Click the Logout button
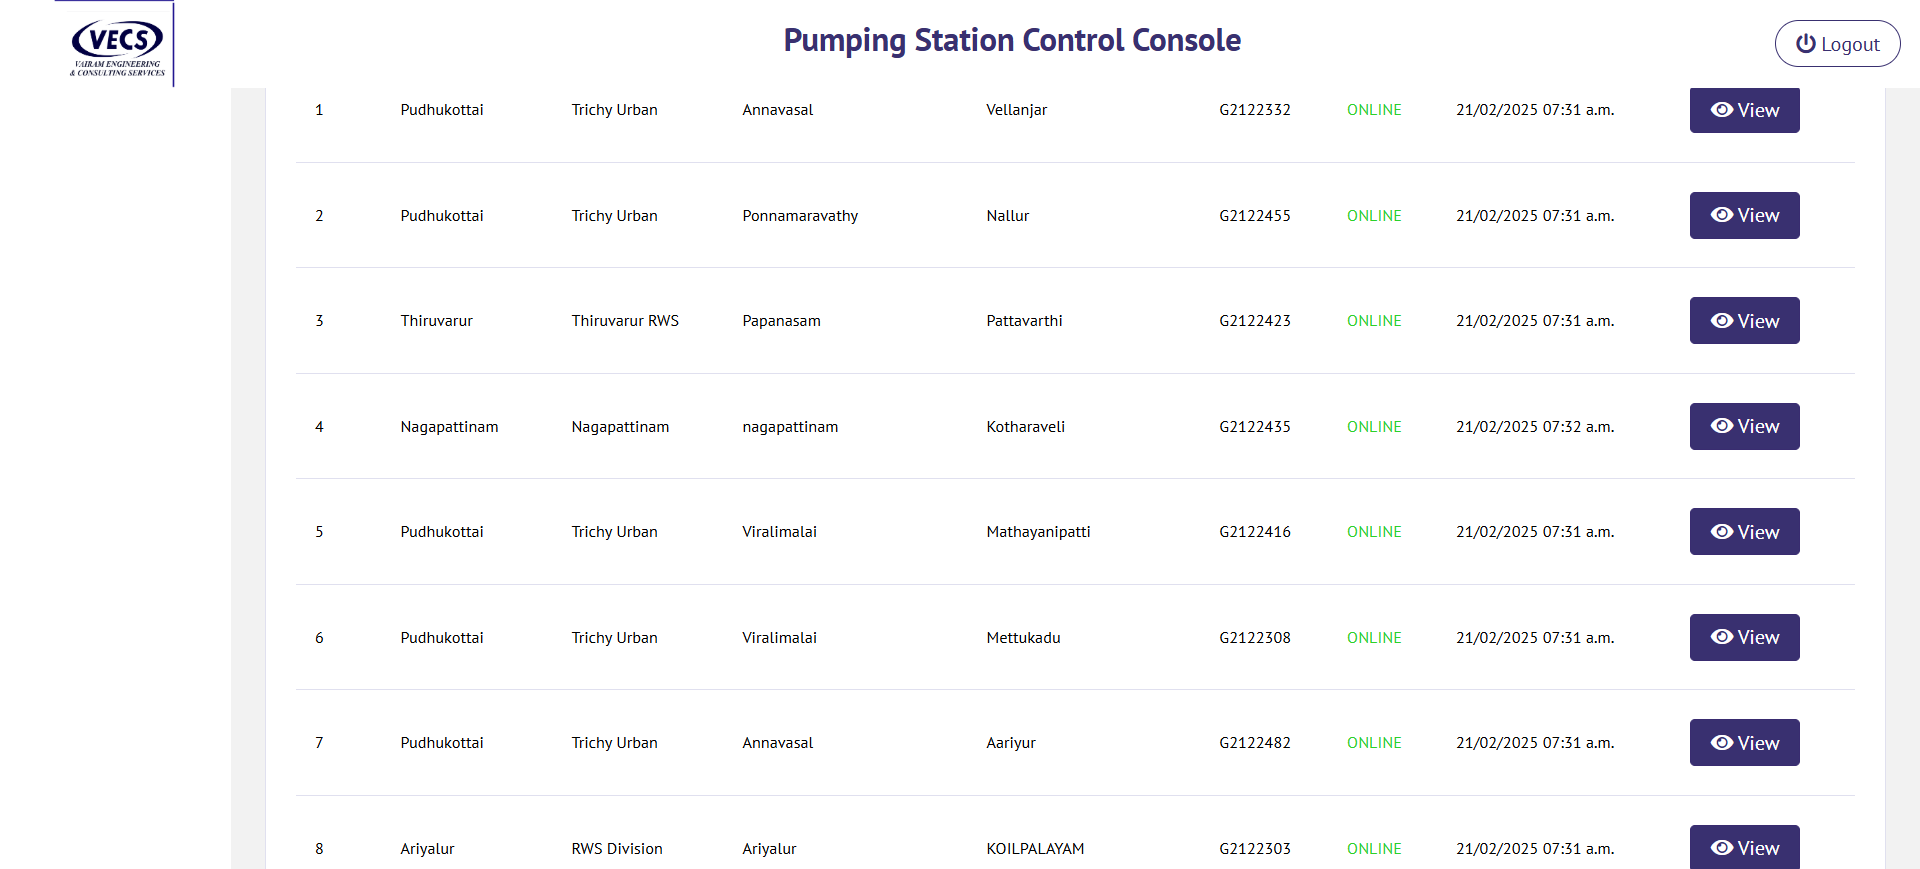Image resolution: width=1920 pixels, height=869 pixels. 1837,44
